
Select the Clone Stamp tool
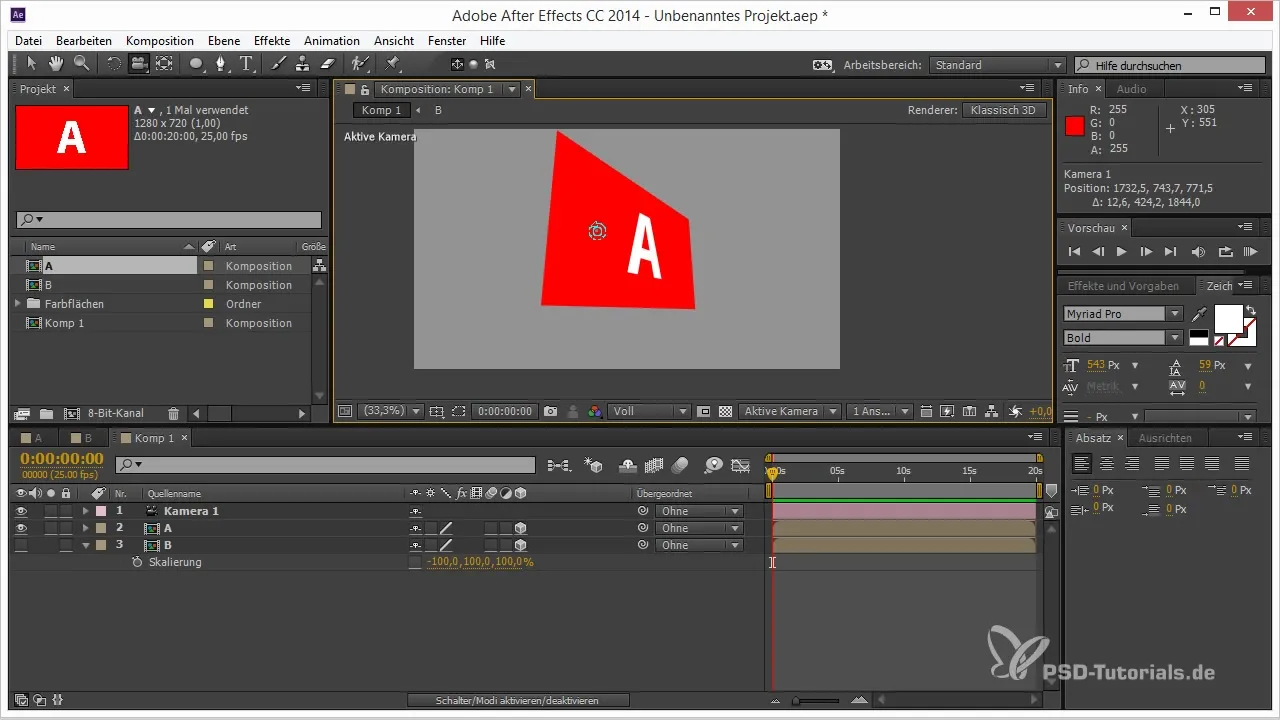coord(303,64)
